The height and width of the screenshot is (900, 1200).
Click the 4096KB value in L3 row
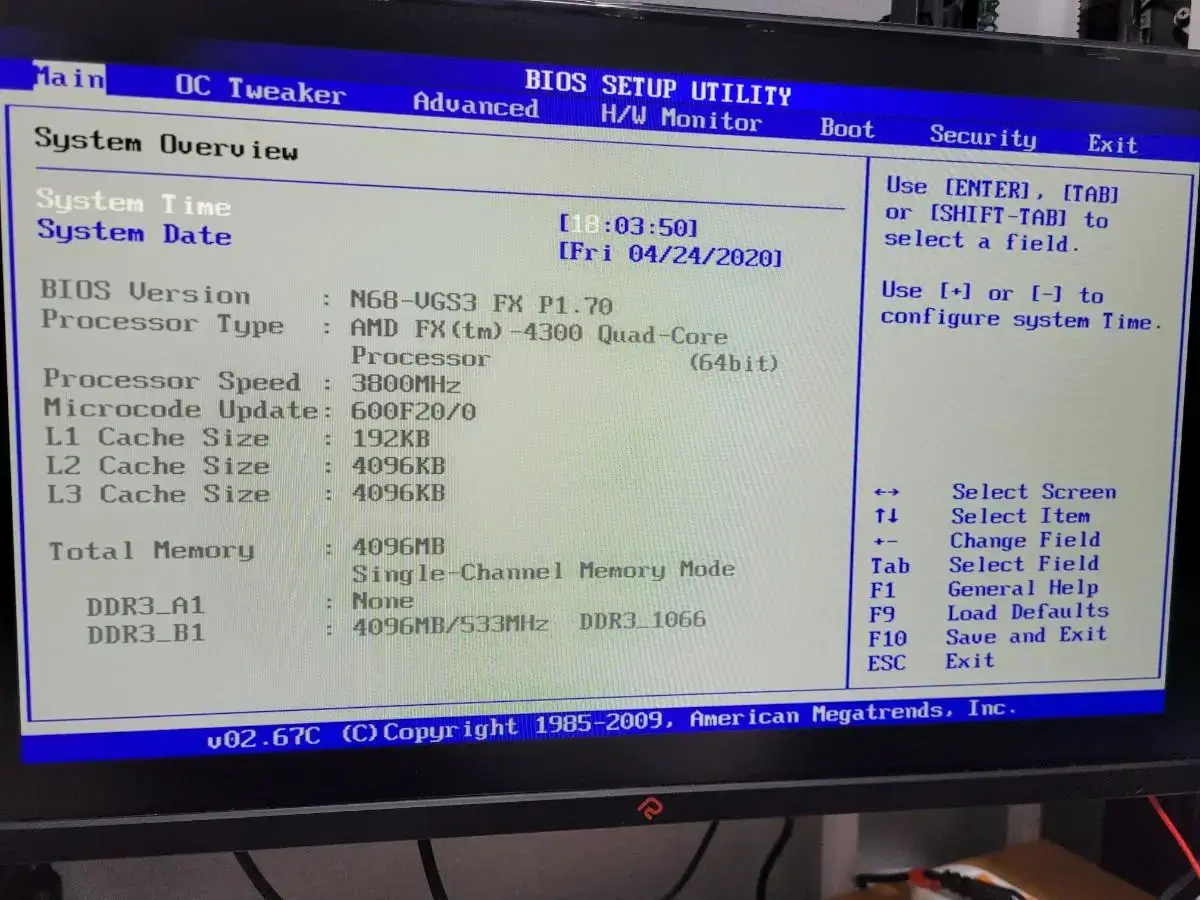399,493
